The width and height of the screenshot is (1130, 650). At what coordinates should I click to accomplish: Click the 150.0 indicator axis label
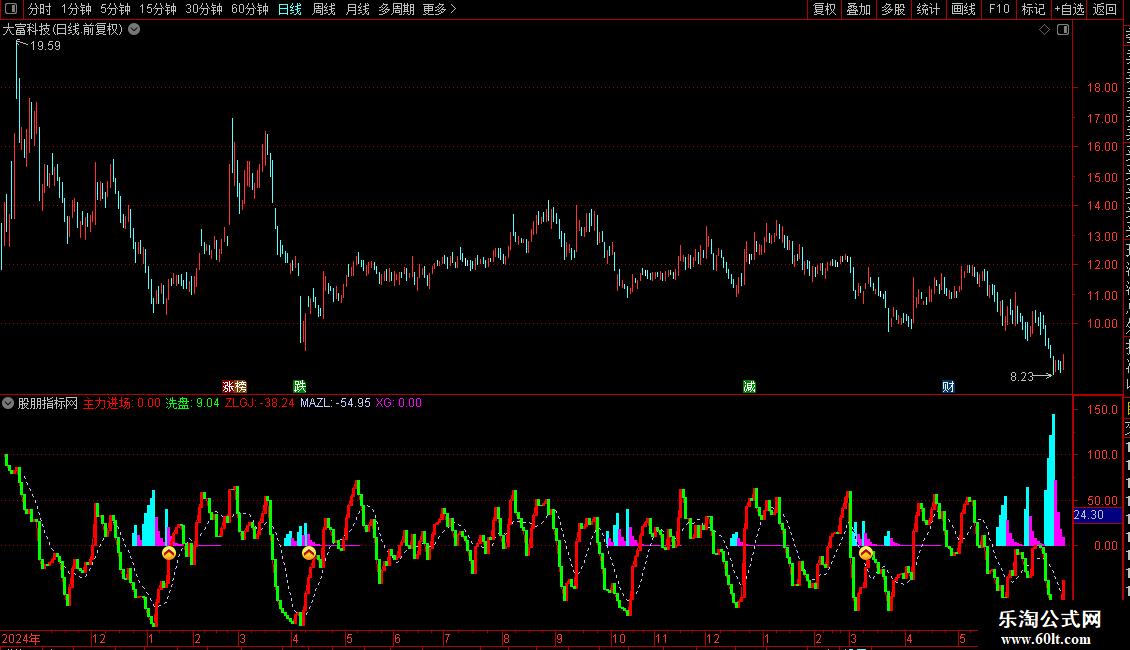(x=1103, y=410)
